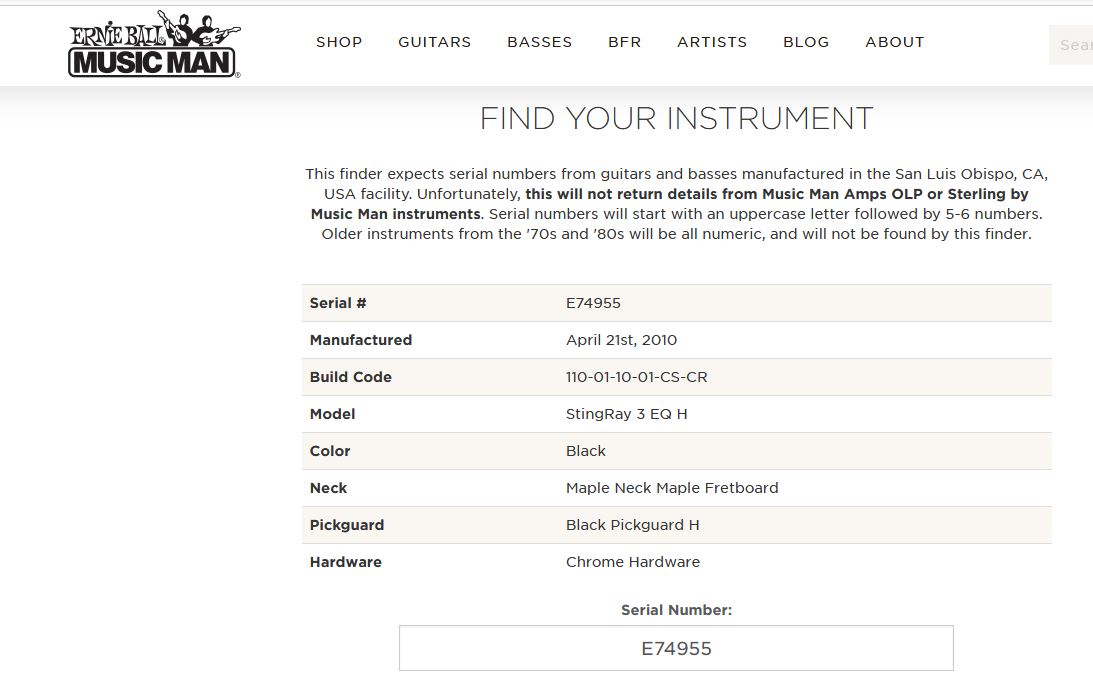This screenshot has width=1093, height=675.
Task: Visit the BLOG page
Action: (x=806, y=42)
